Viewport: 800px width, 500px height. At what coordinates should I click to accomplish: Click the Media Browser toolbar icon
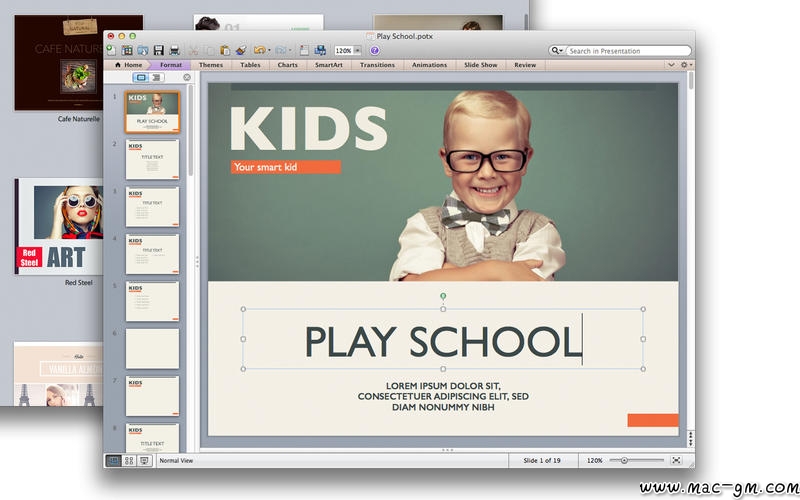coord(320,50)
